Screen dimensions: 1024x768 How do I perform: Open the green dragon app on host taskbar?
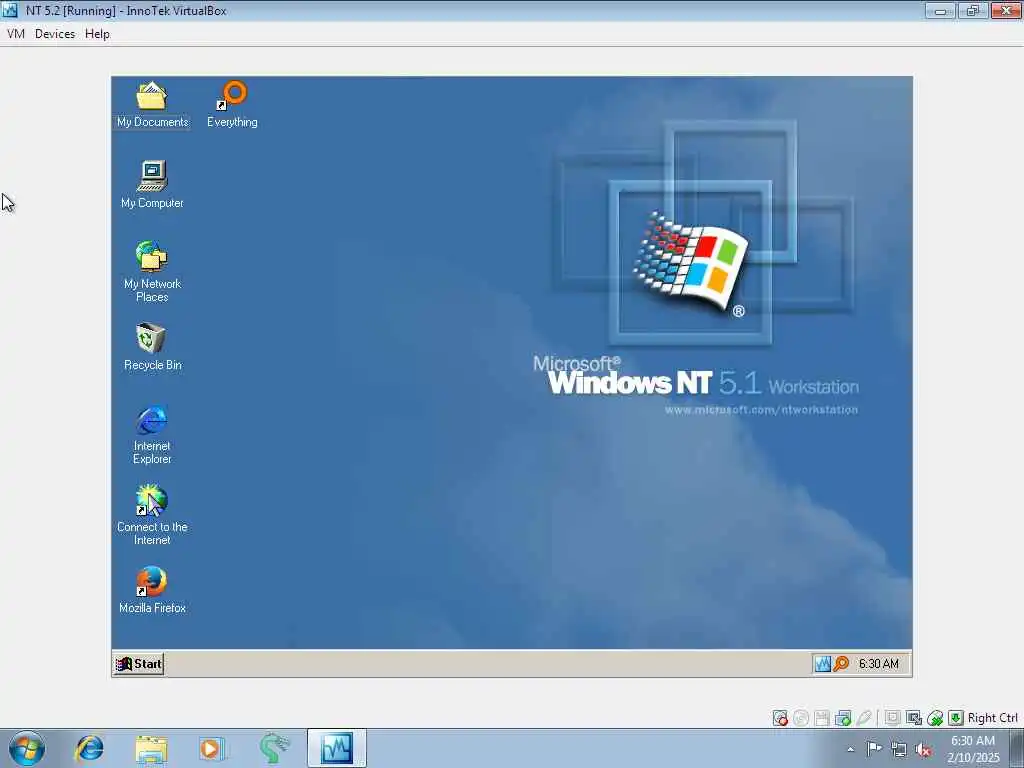pyautogui.click(x=274, y=748)
